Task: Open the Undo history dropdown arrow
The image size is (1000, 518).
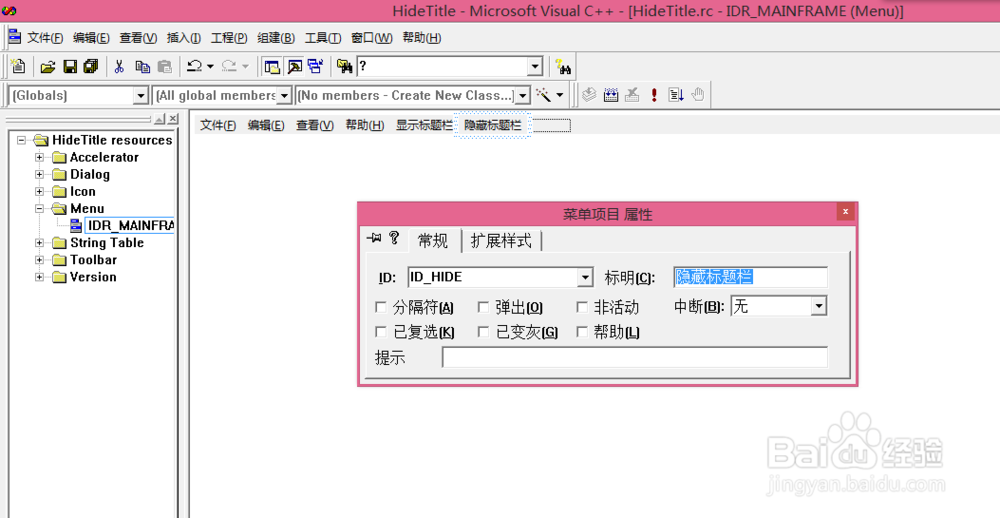Action: pyautogui.click(x=210, y=66)
